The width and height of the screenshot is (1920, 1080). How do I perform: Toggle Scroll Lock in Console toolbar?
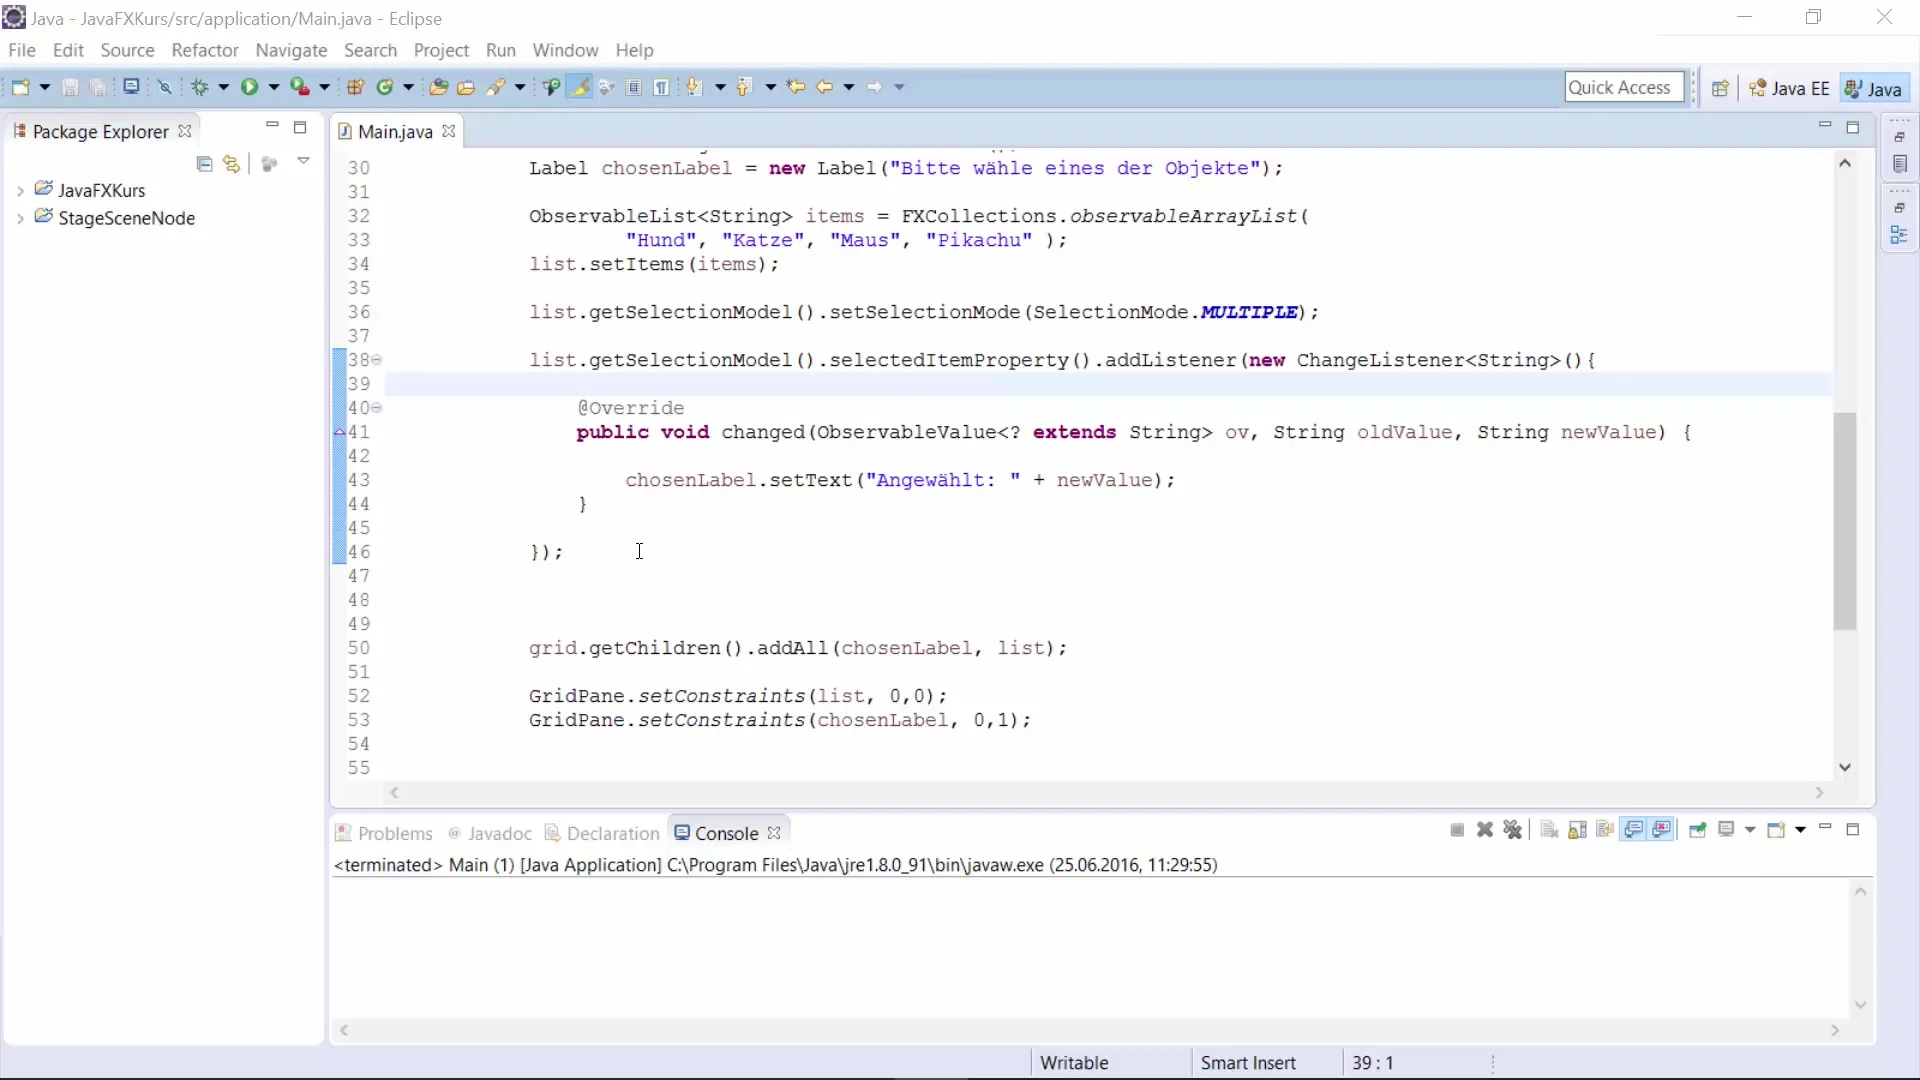point(1577,830)
